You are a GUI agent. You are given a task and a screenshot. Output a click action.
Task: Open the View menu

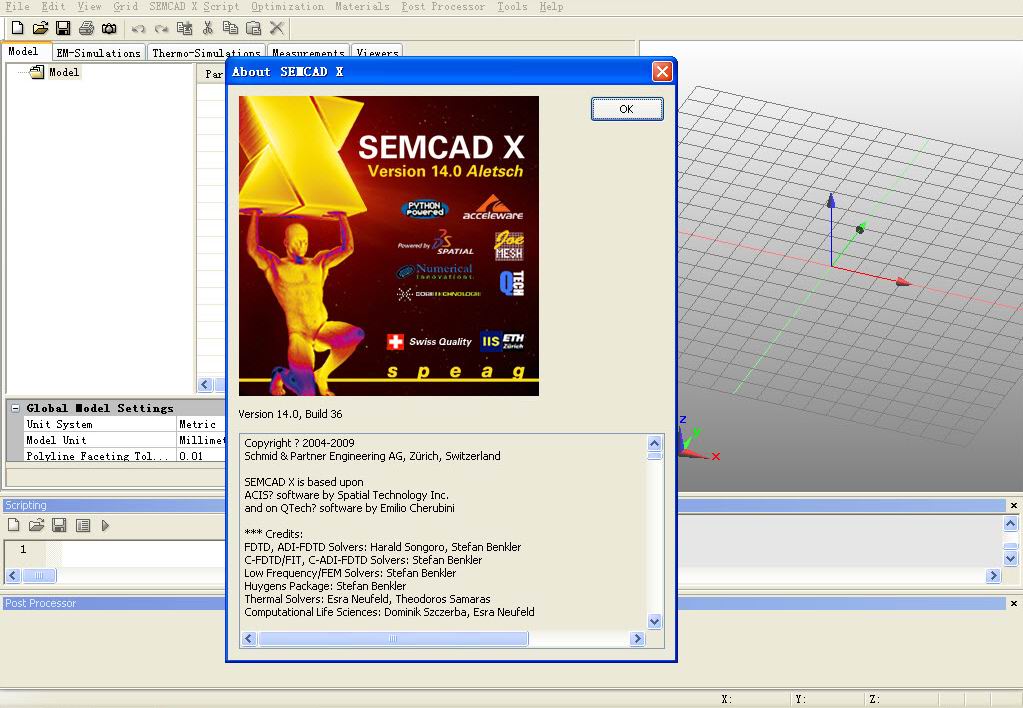(89, 7)
